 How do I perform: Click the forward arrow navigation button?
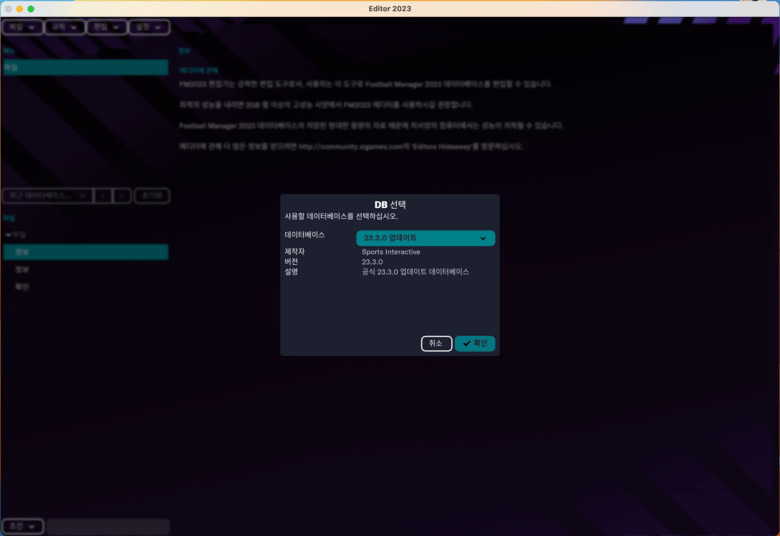click(122, 196)
